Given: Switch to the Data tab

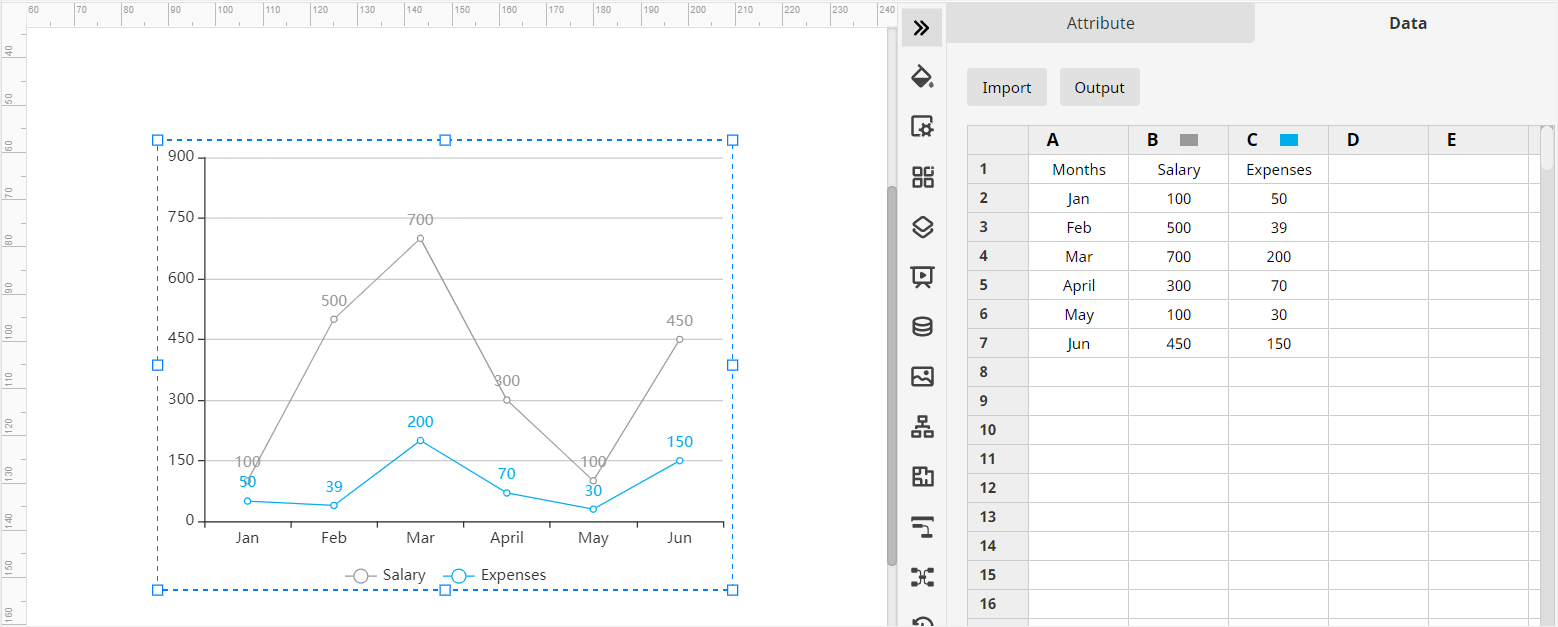Looking at the screenshot, I should tap(1406, 22).
